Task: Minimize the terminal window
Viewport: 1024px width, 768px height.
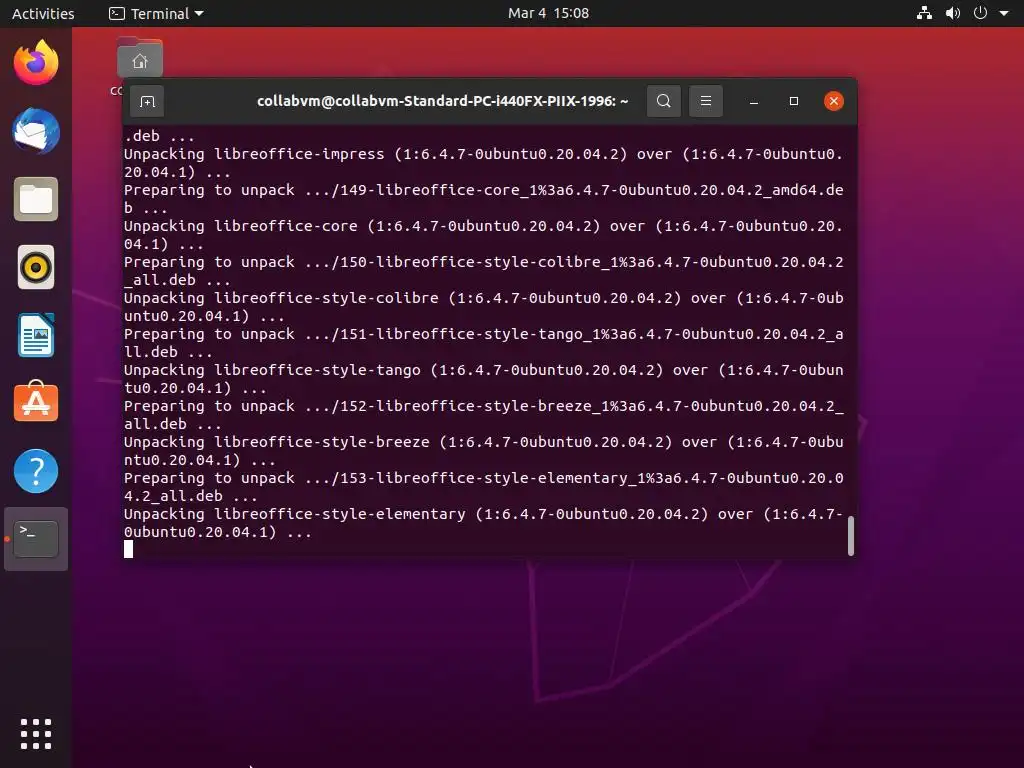Action: [x=754, y=101]
